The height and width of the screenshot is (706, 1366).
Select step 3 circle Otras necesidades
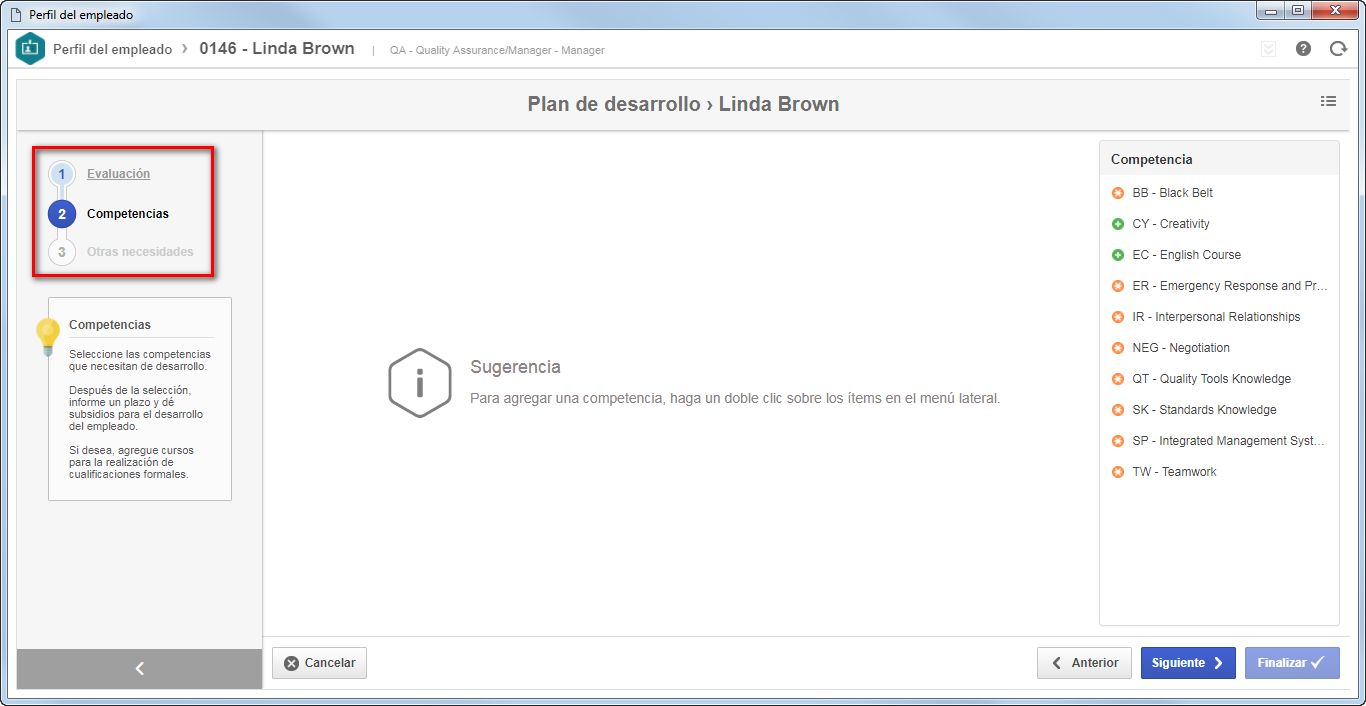[62, 252]
